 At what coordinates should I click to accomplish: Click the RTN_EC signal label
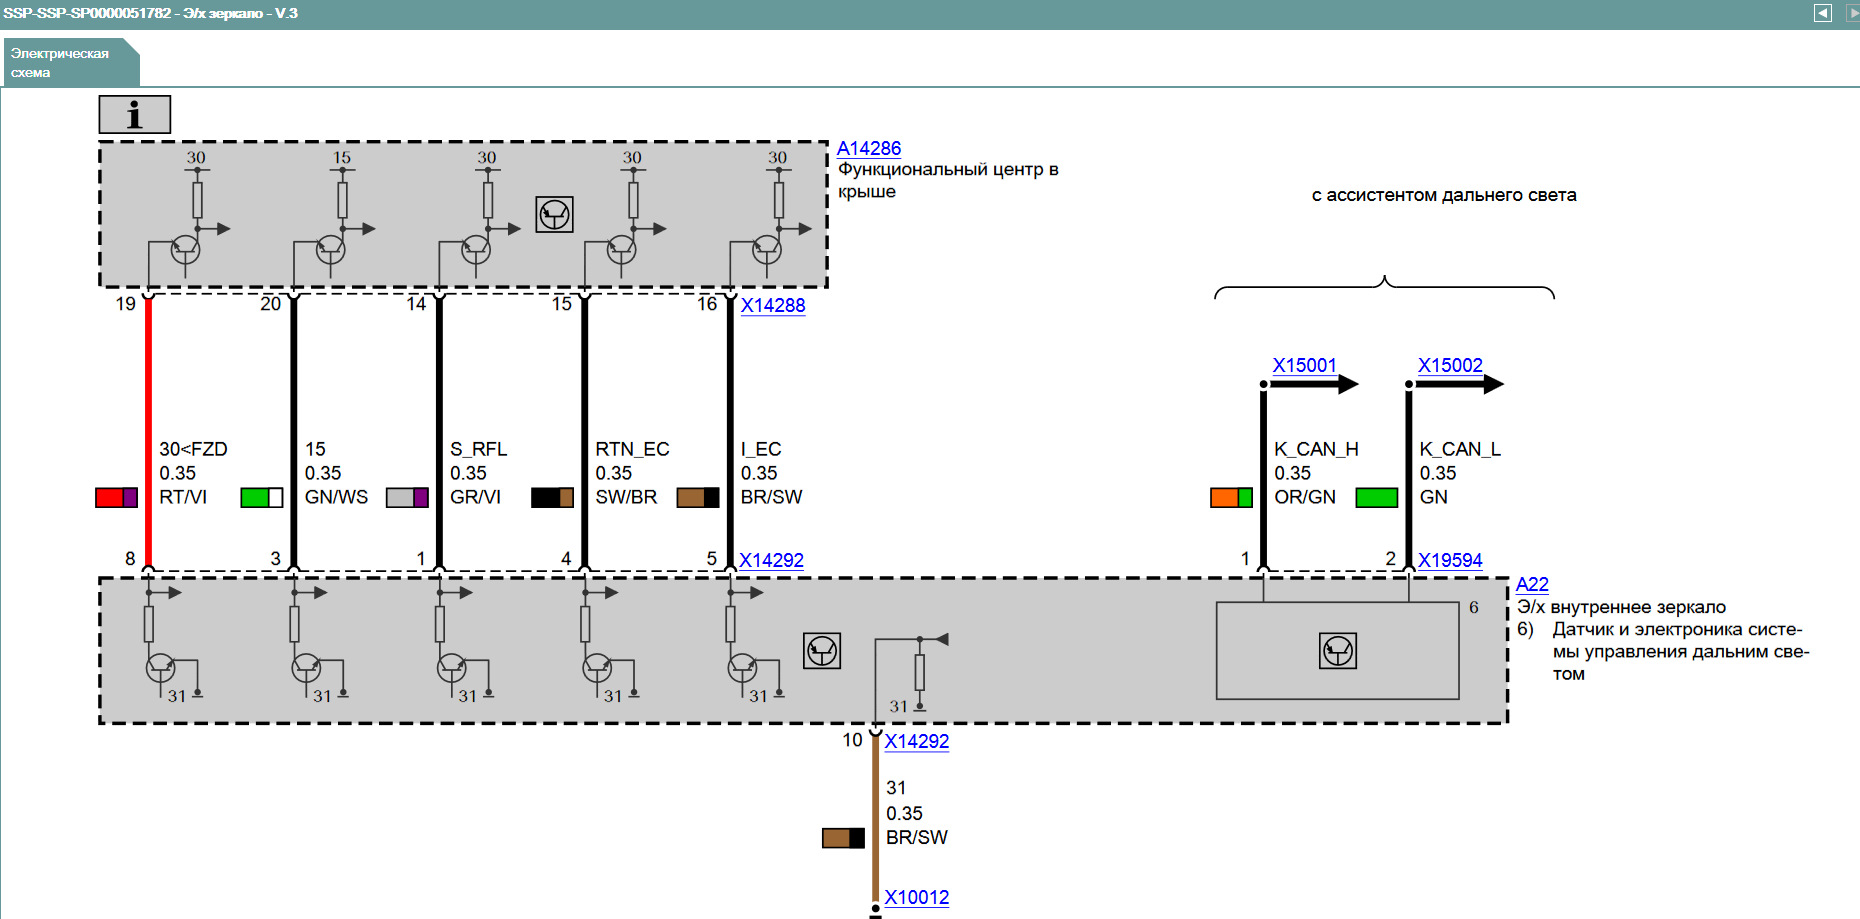coord(632,449)
